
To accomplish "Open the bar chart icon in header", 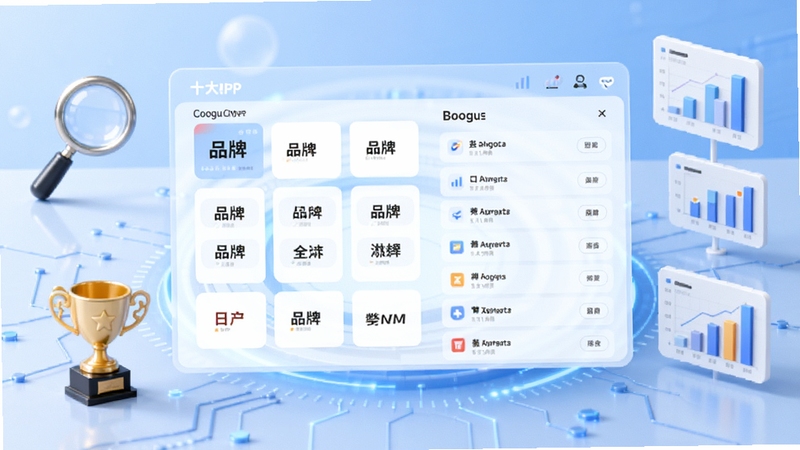I will [x=522, y=83].
